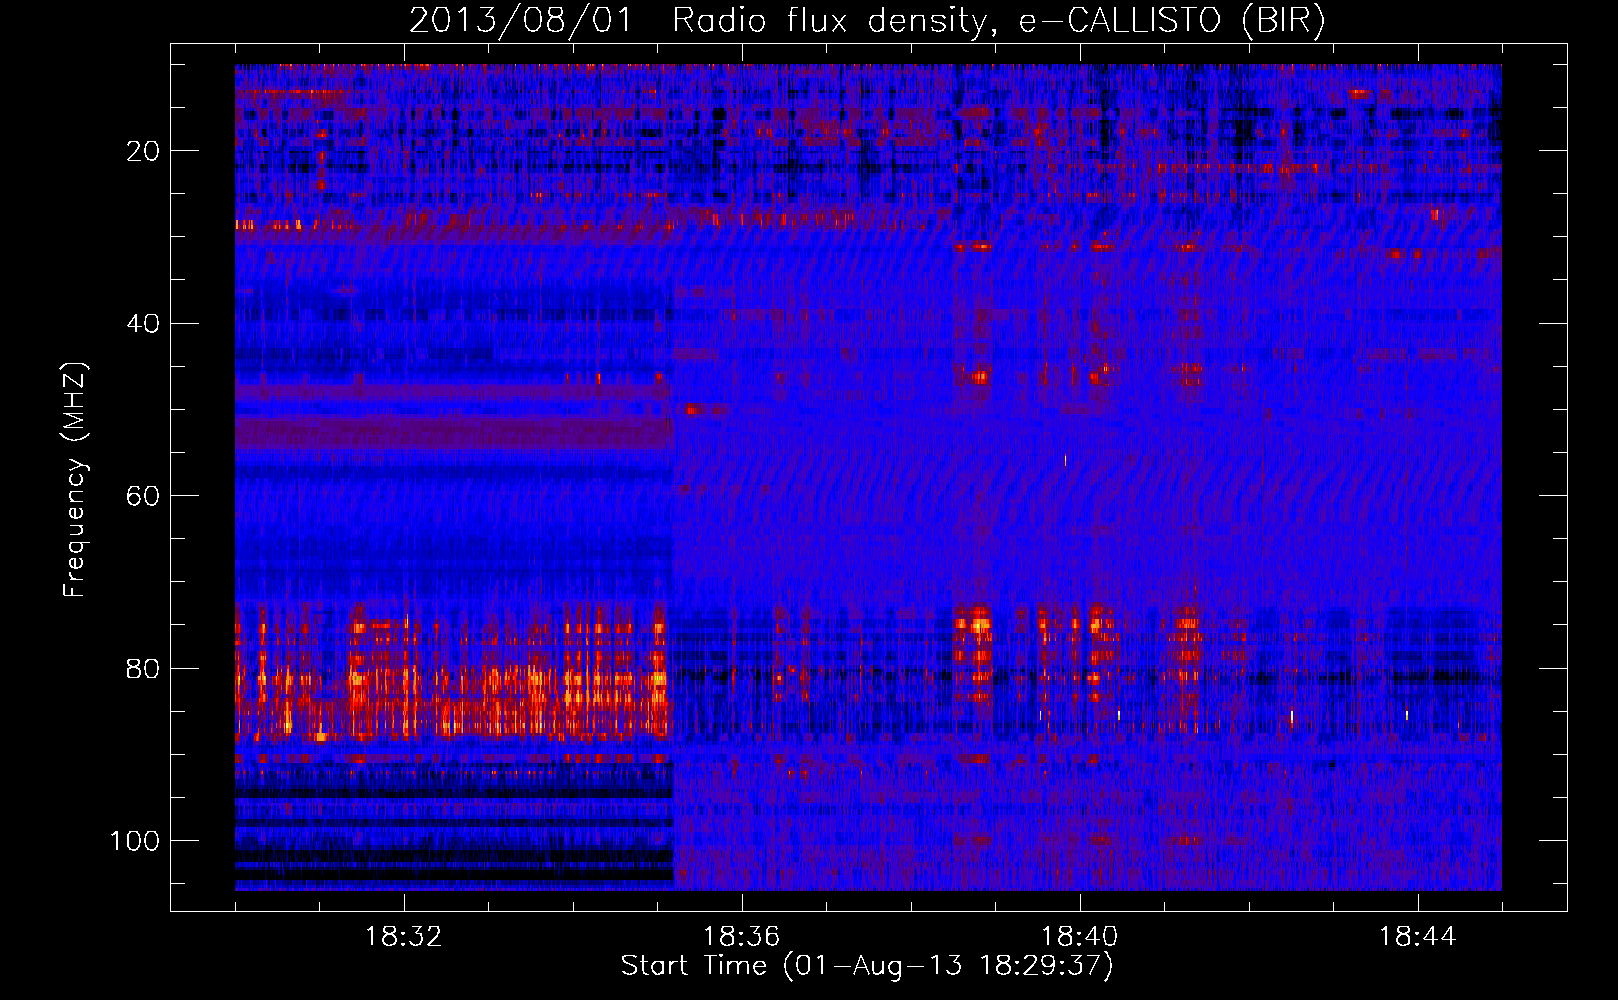Viewport: 1618px width, 1000px height.
Task: Click the x-axis time label '18:44'
Action: tap(1418, 937)
